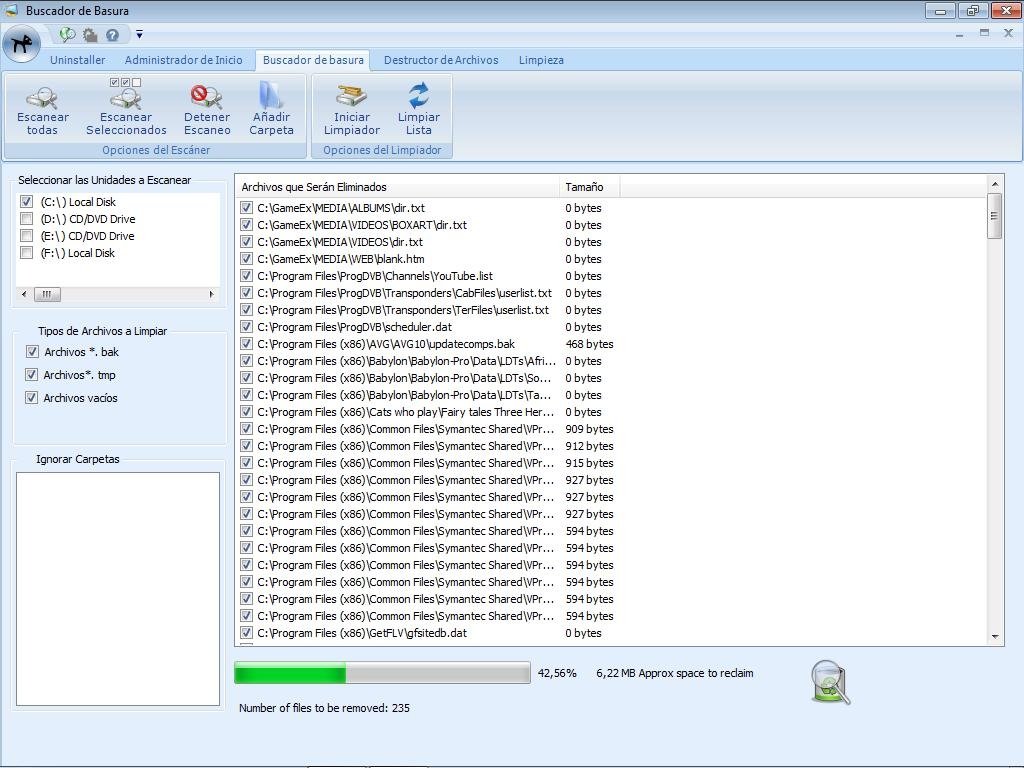Toggle the Archivos *.bak file type
This screenshot has height=768, width=1024.
coord(32,352)
